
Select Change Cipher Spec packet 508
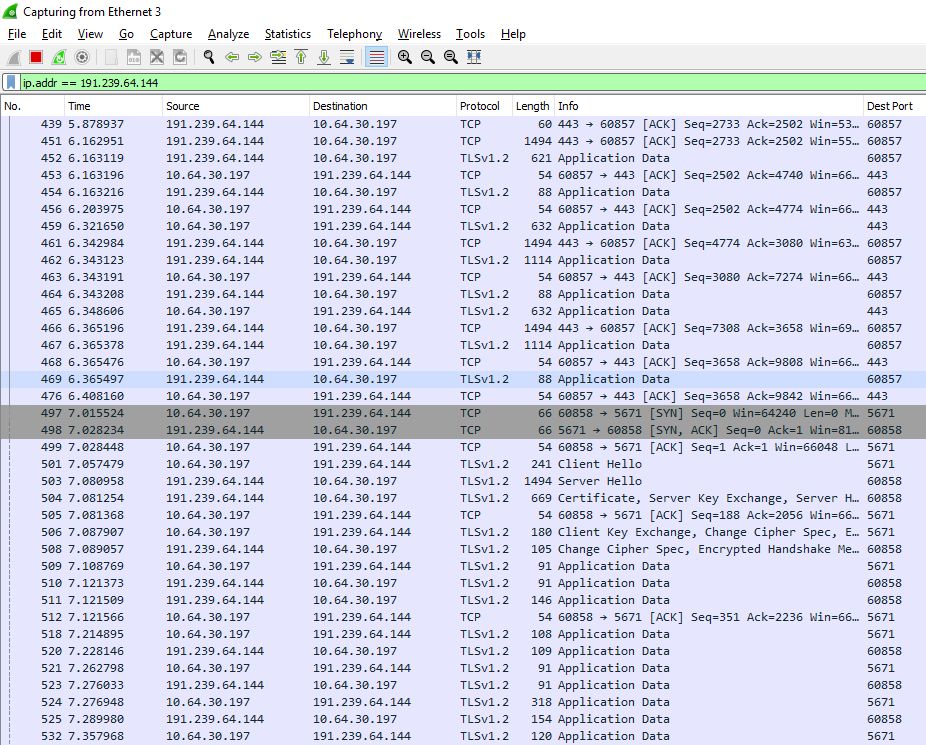[463, 549]
